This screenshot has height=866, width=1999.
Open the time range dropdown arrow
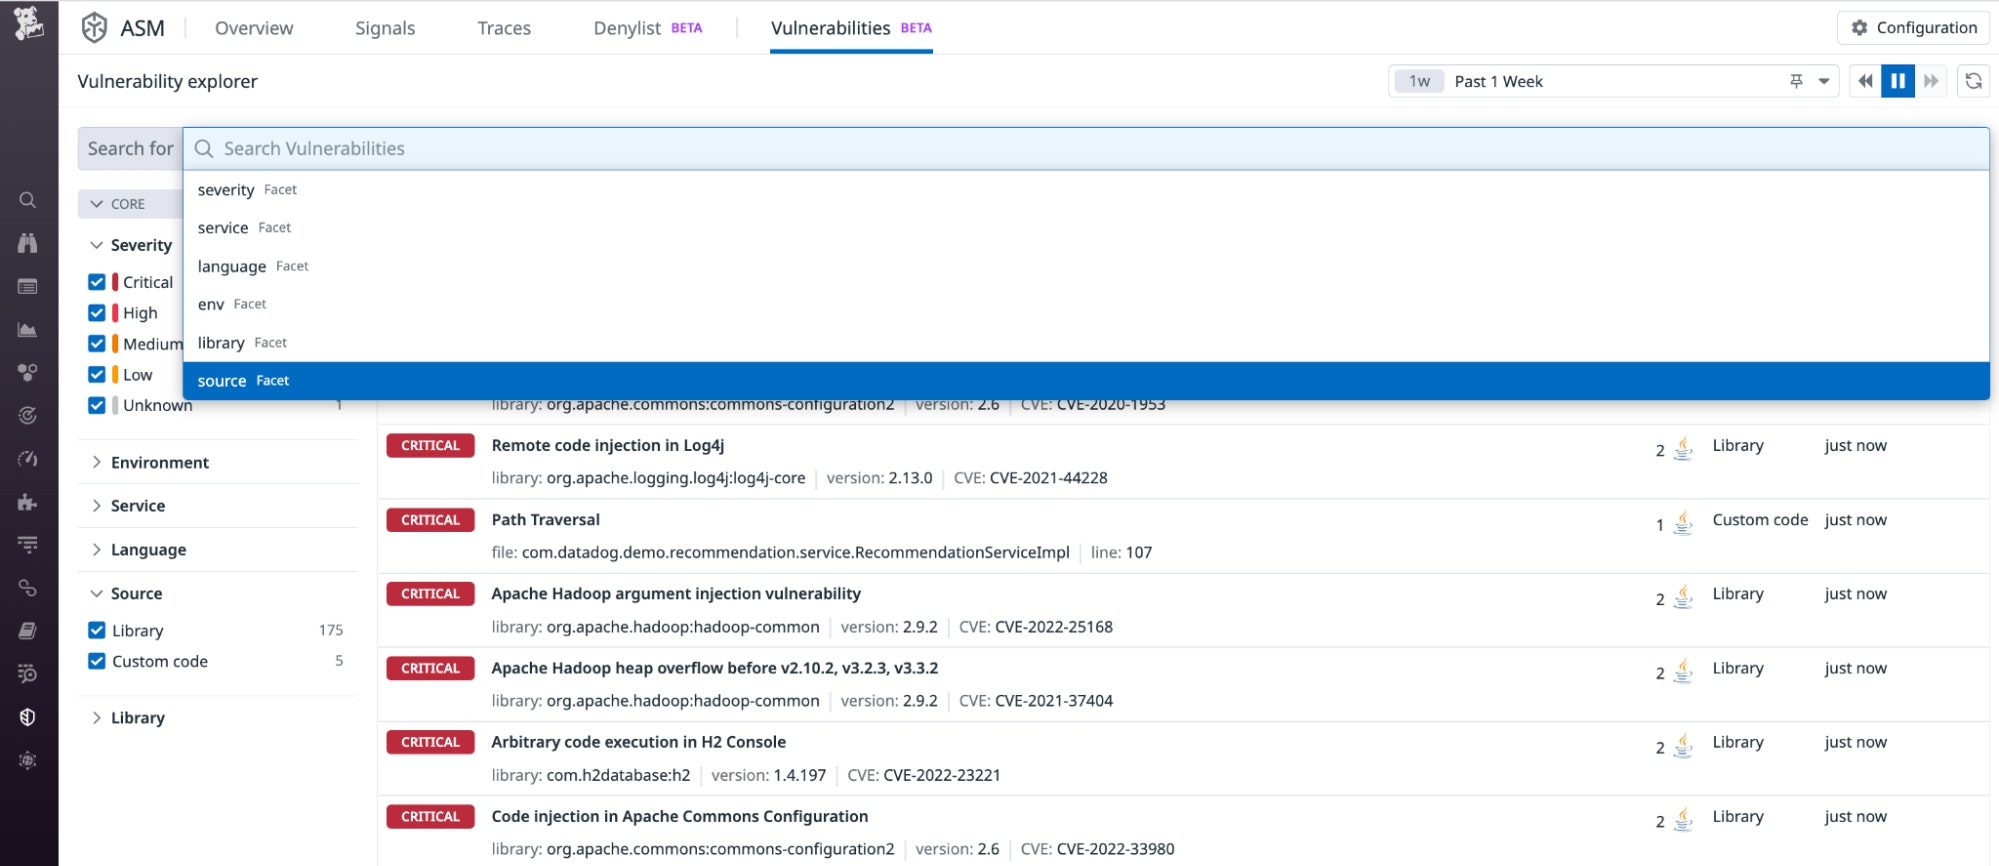(1824, 81)
